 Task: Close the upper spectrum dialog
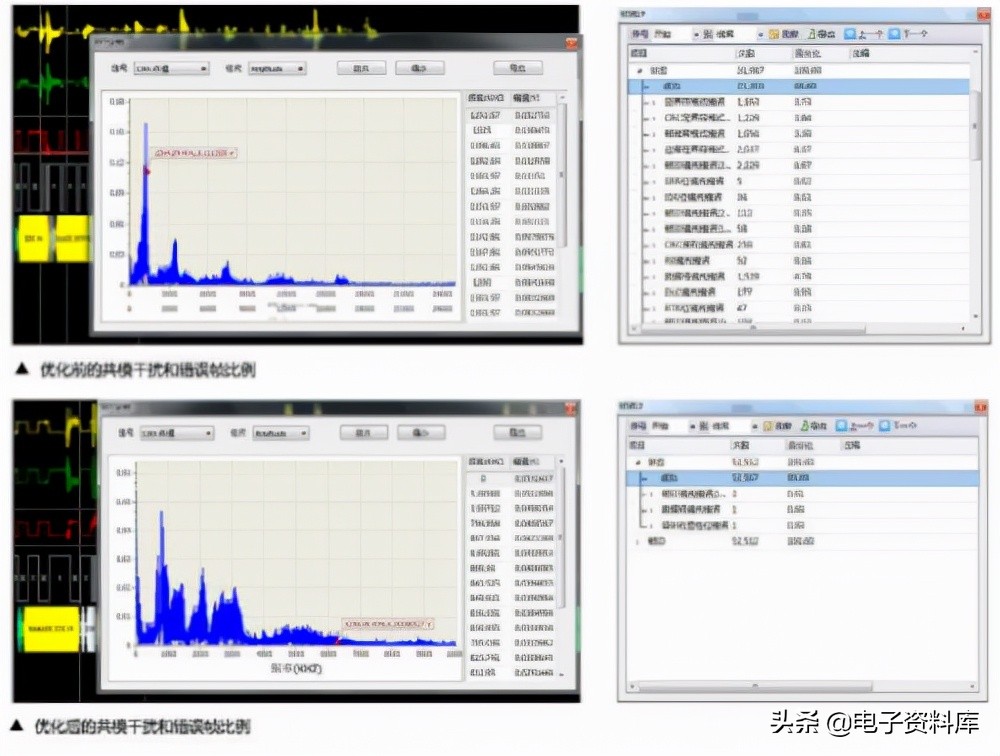pyautogui.click(x=571, y=43)
